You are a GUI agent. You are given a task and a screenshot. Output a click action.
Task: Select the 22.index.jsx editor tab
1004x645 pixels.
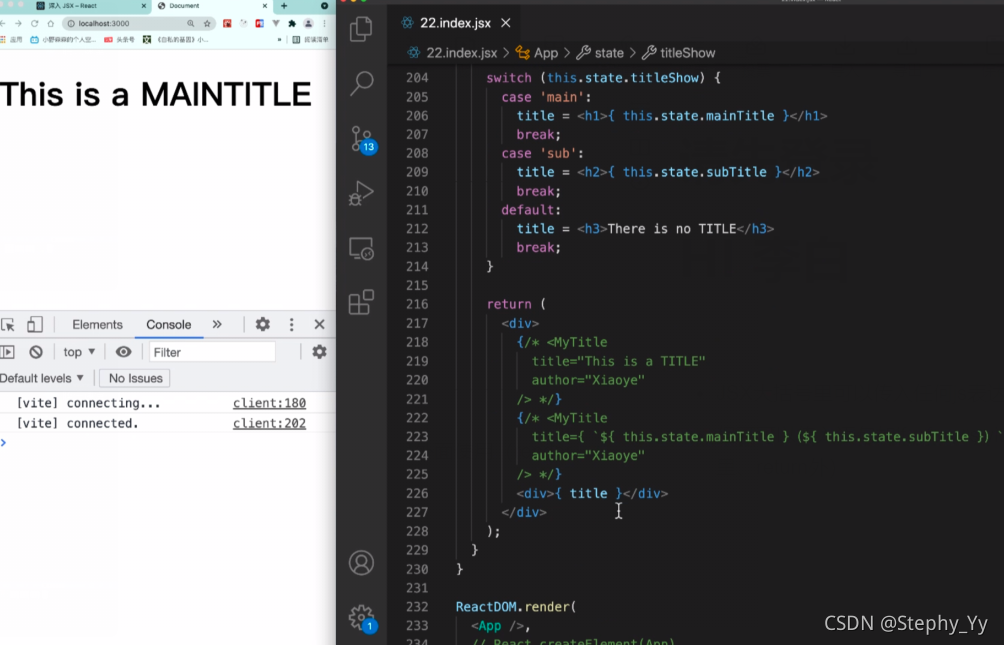click(455, 23)
